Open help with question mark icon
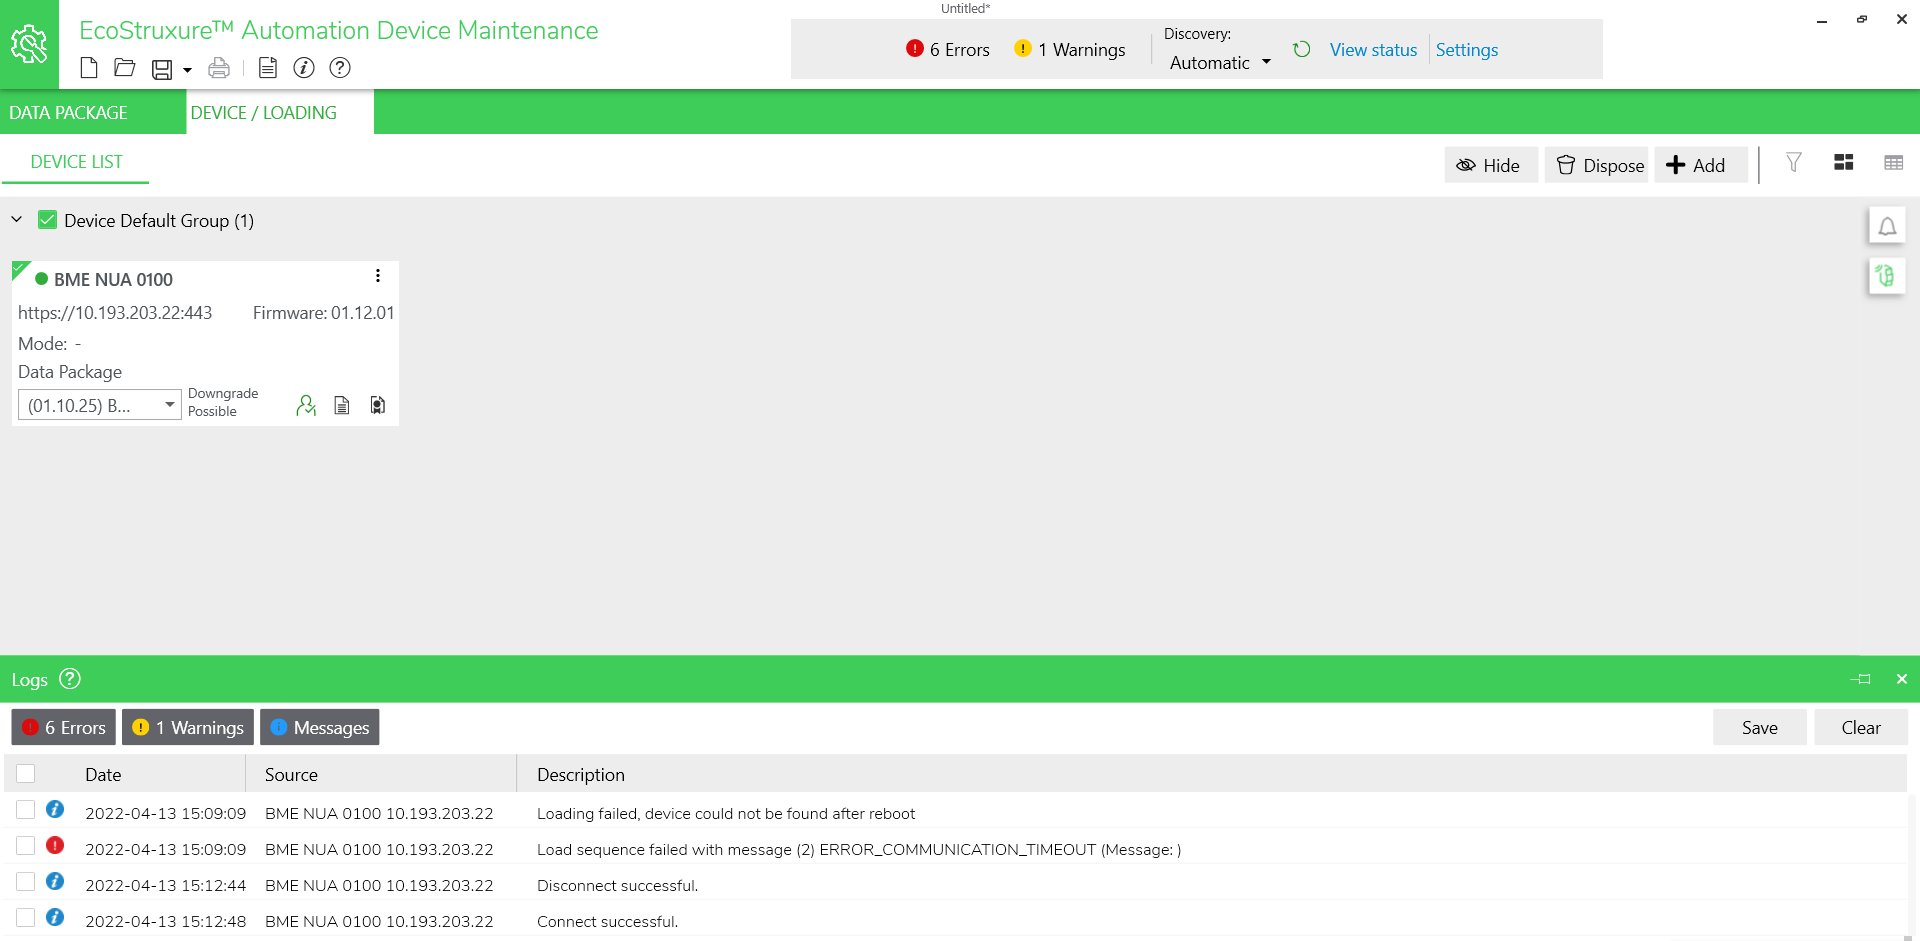Screen dimensions: 1920x941 [x=340, y=68]
